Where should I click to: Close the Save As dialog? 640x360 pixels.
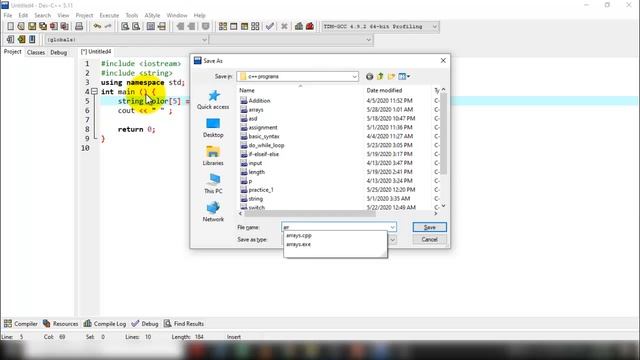coord(443,60)
